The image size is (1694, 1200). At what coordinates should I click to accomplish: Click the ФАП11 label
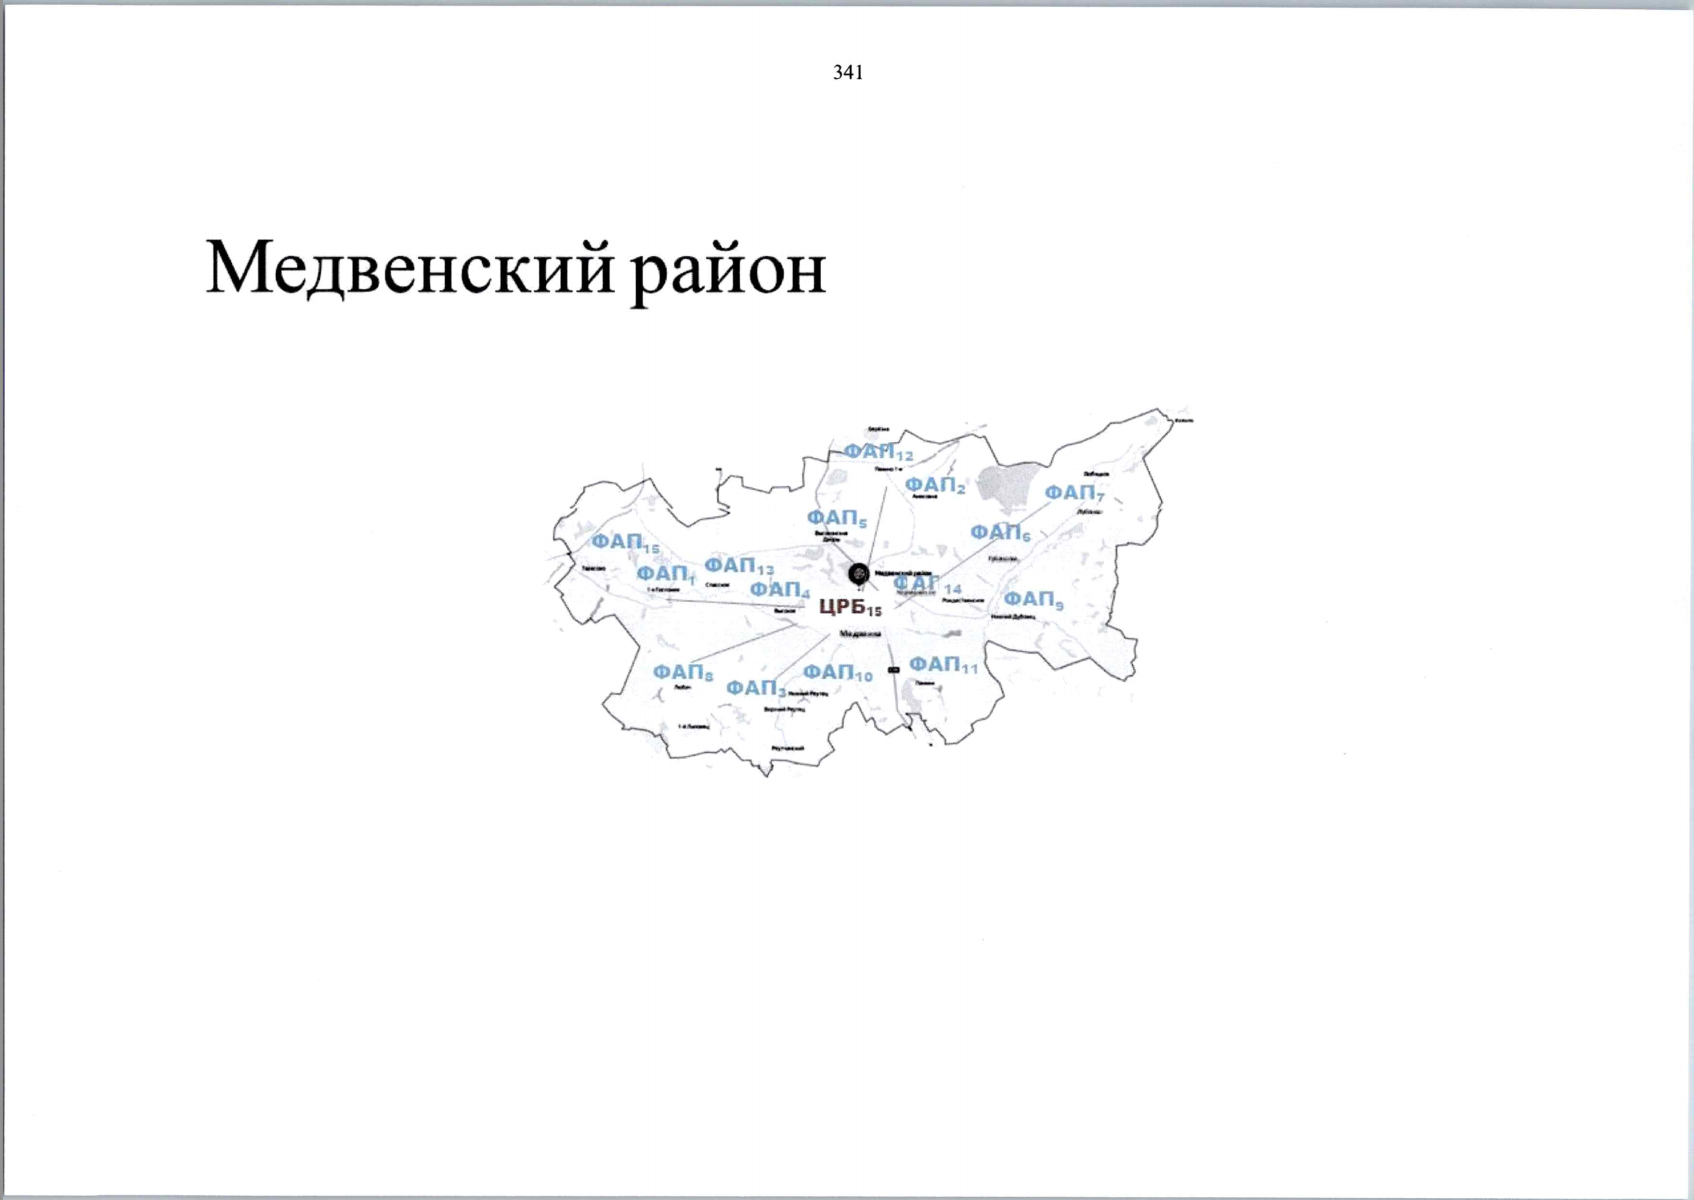[943, 665]
